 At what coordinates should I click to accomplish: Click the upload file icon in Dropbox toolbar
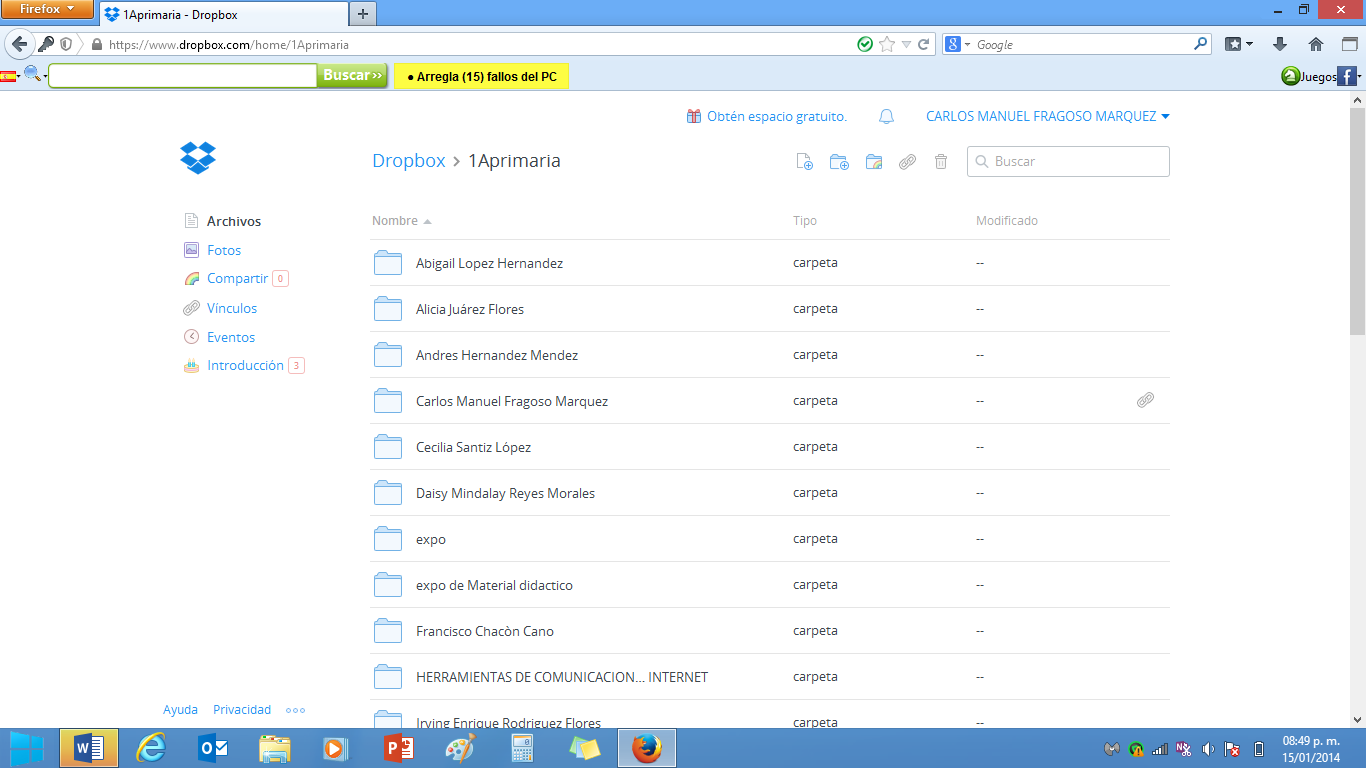(x=804, y=162)
